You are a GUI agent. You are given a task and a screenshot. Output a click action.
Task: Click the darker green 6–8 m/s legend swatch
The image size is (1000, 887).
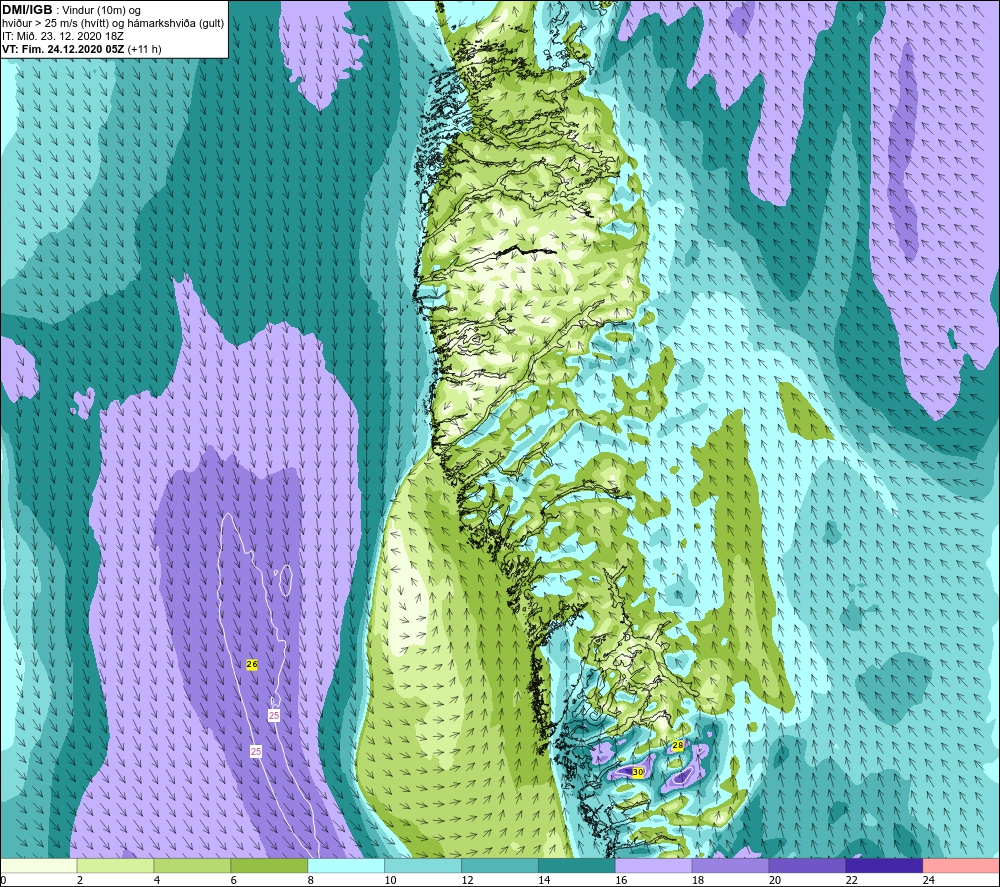click(269, 866)
